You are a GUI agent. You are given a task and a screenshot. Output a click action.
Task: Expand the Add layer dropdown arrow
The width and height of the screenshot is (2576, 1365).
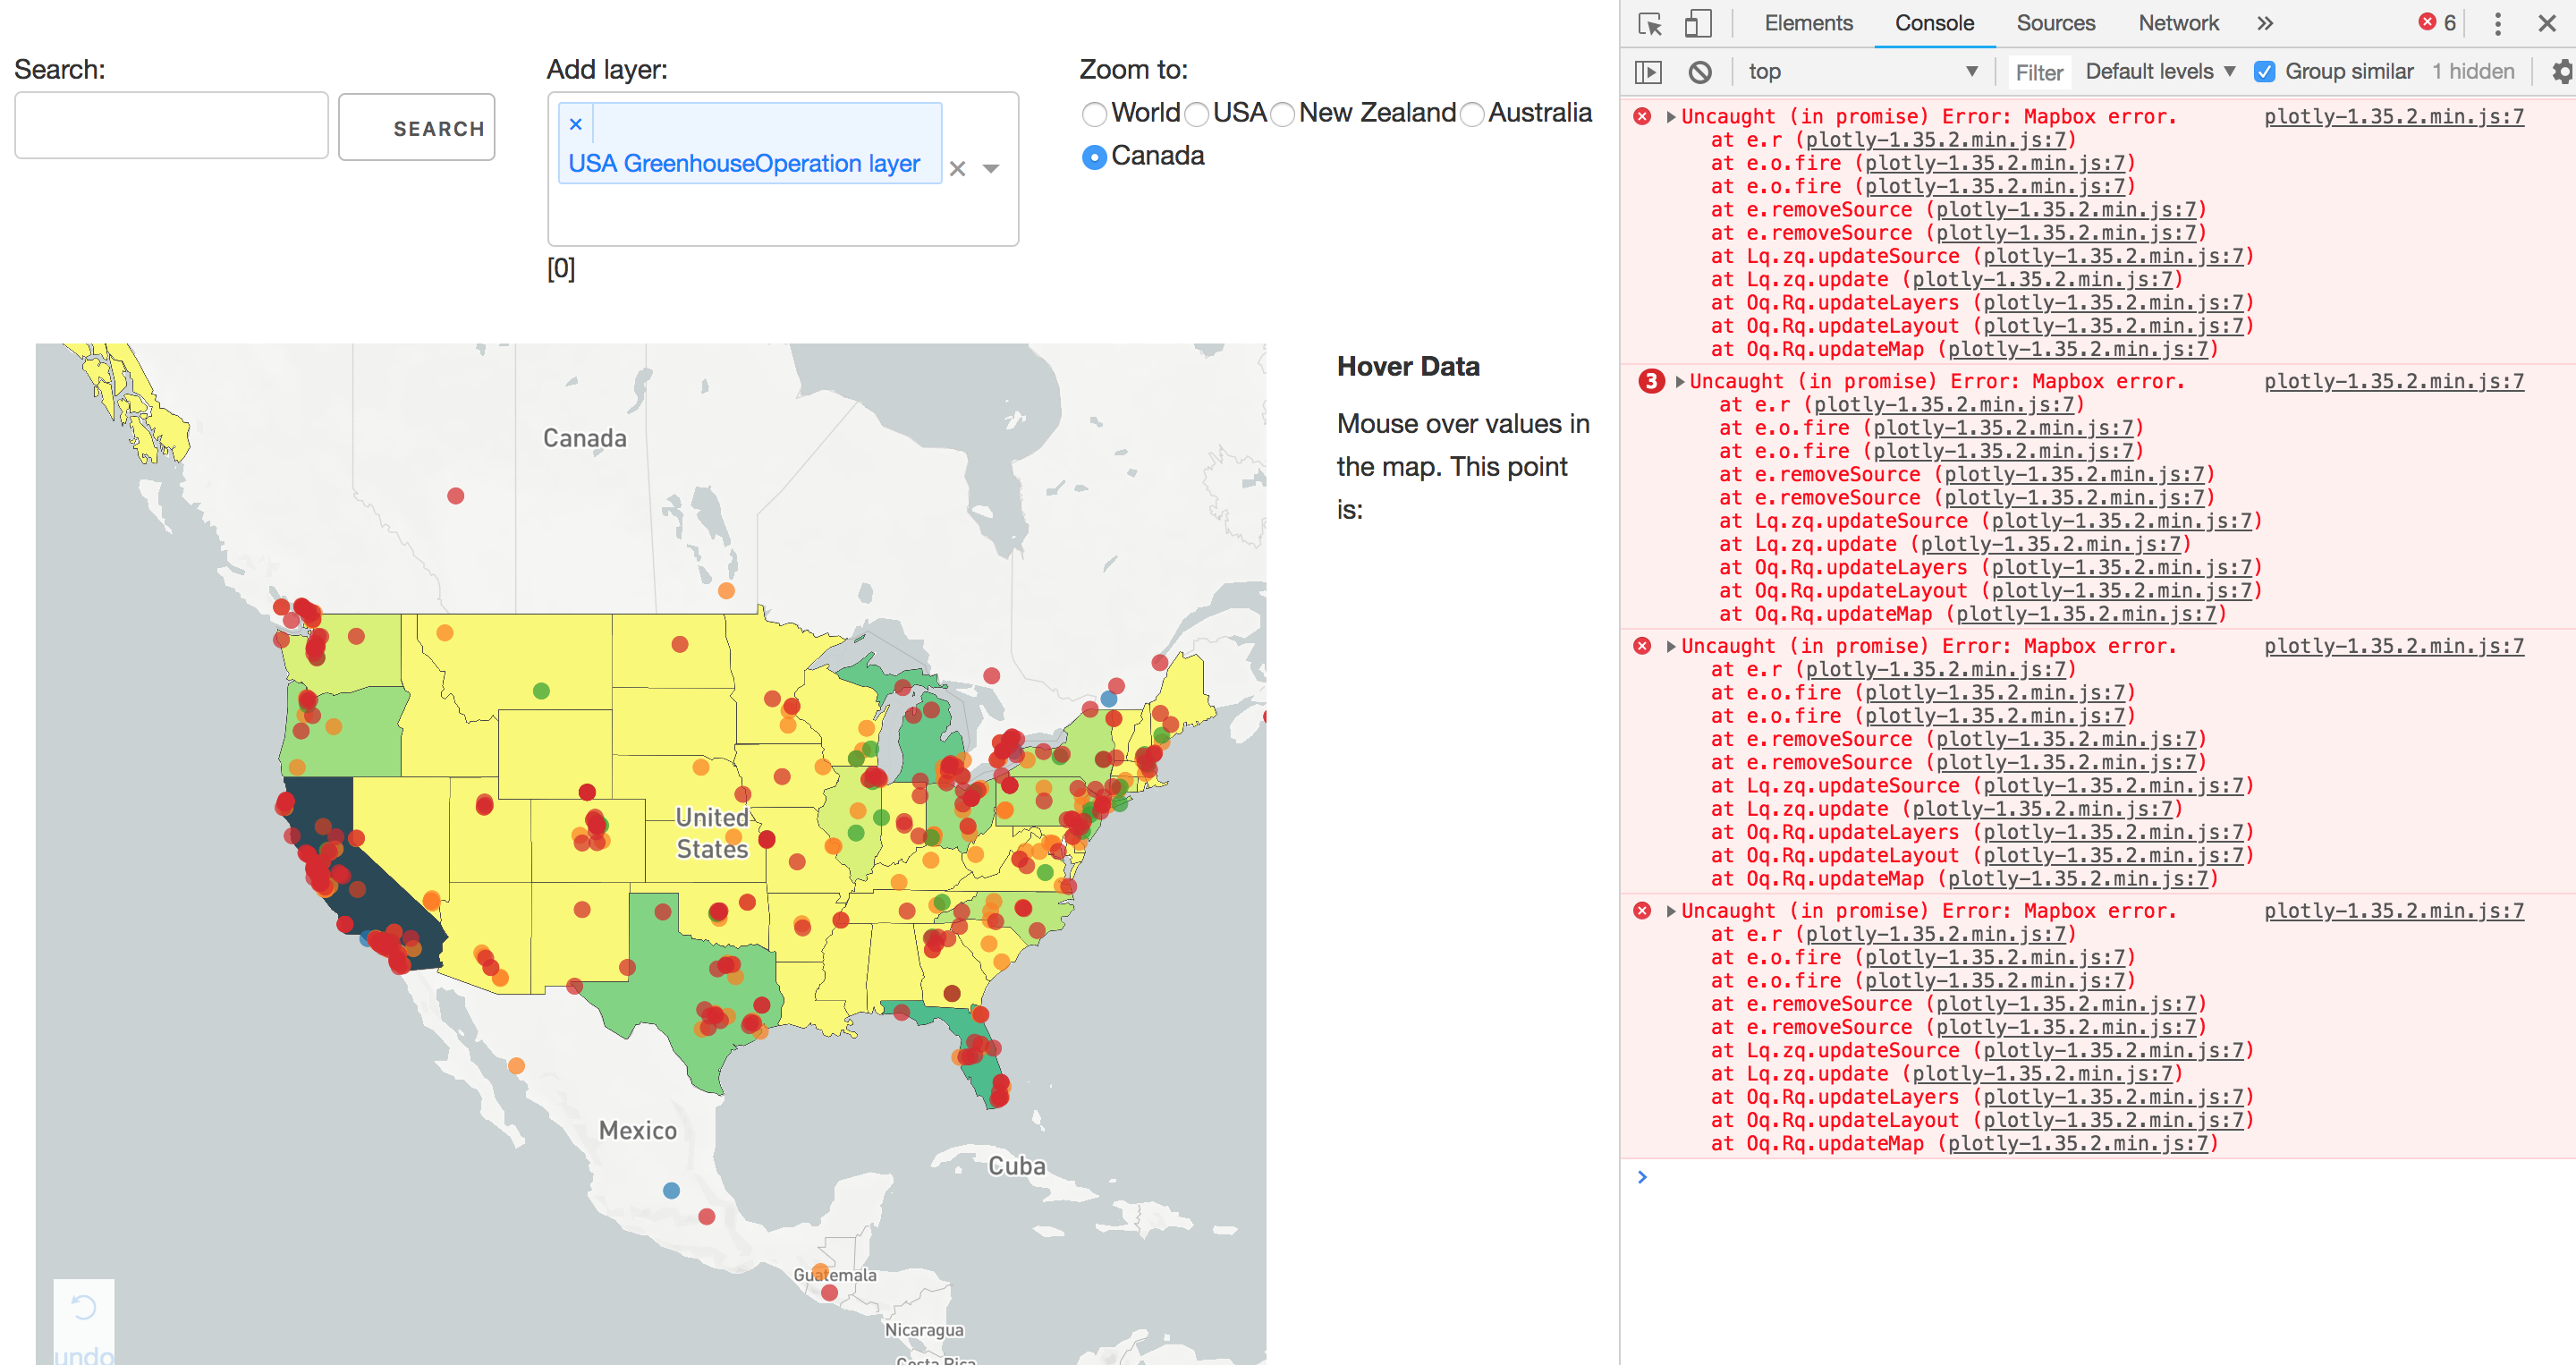coord(991,168)
